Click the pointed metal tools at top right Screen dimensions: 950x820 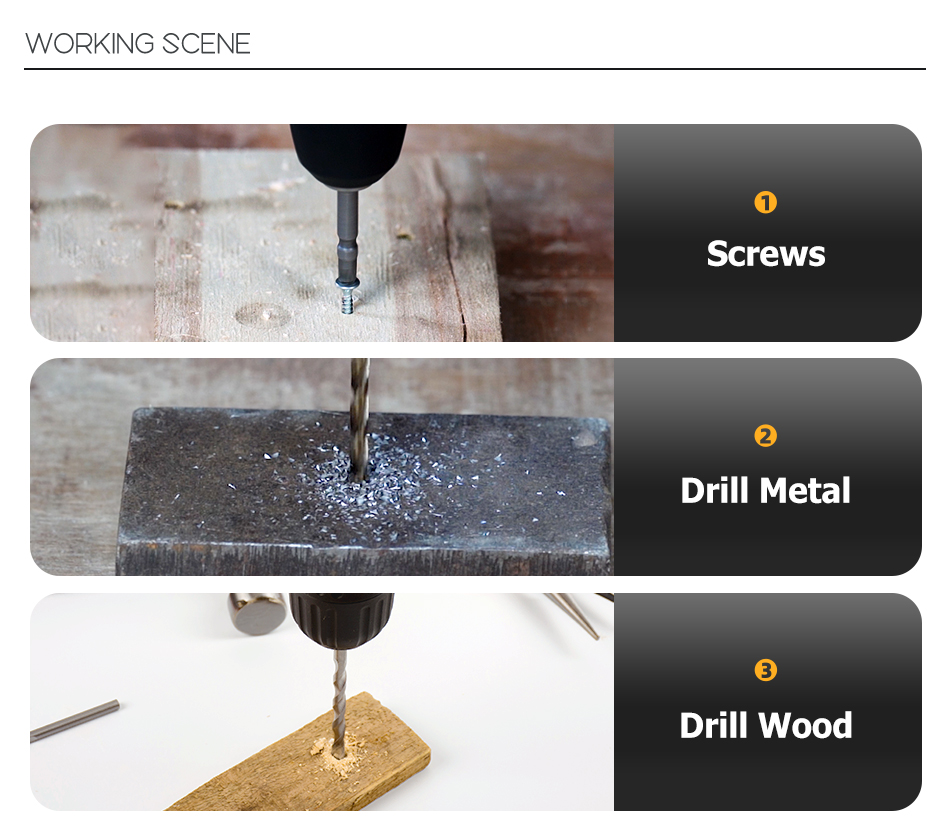(x=579, y=613)
